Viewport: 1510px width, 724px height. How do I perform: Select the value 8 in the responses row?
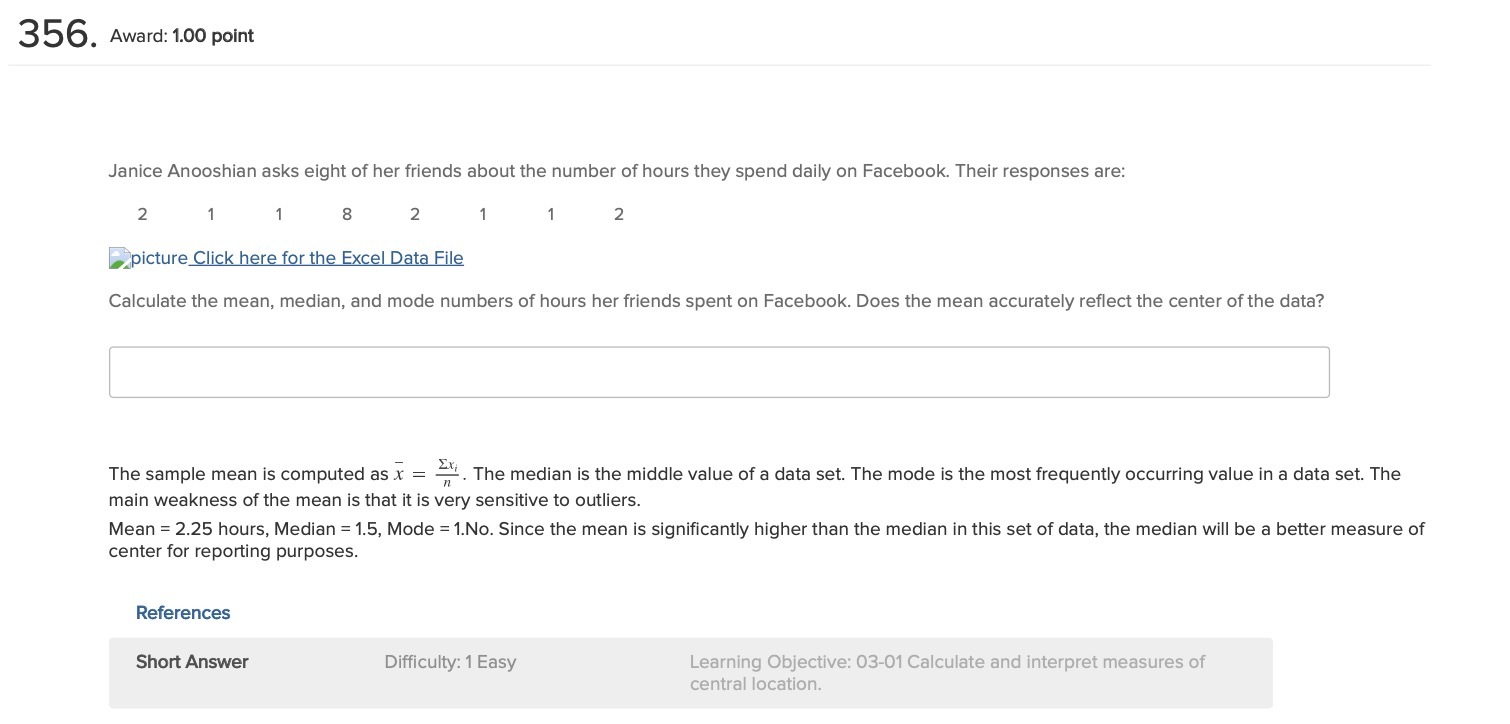346,214
